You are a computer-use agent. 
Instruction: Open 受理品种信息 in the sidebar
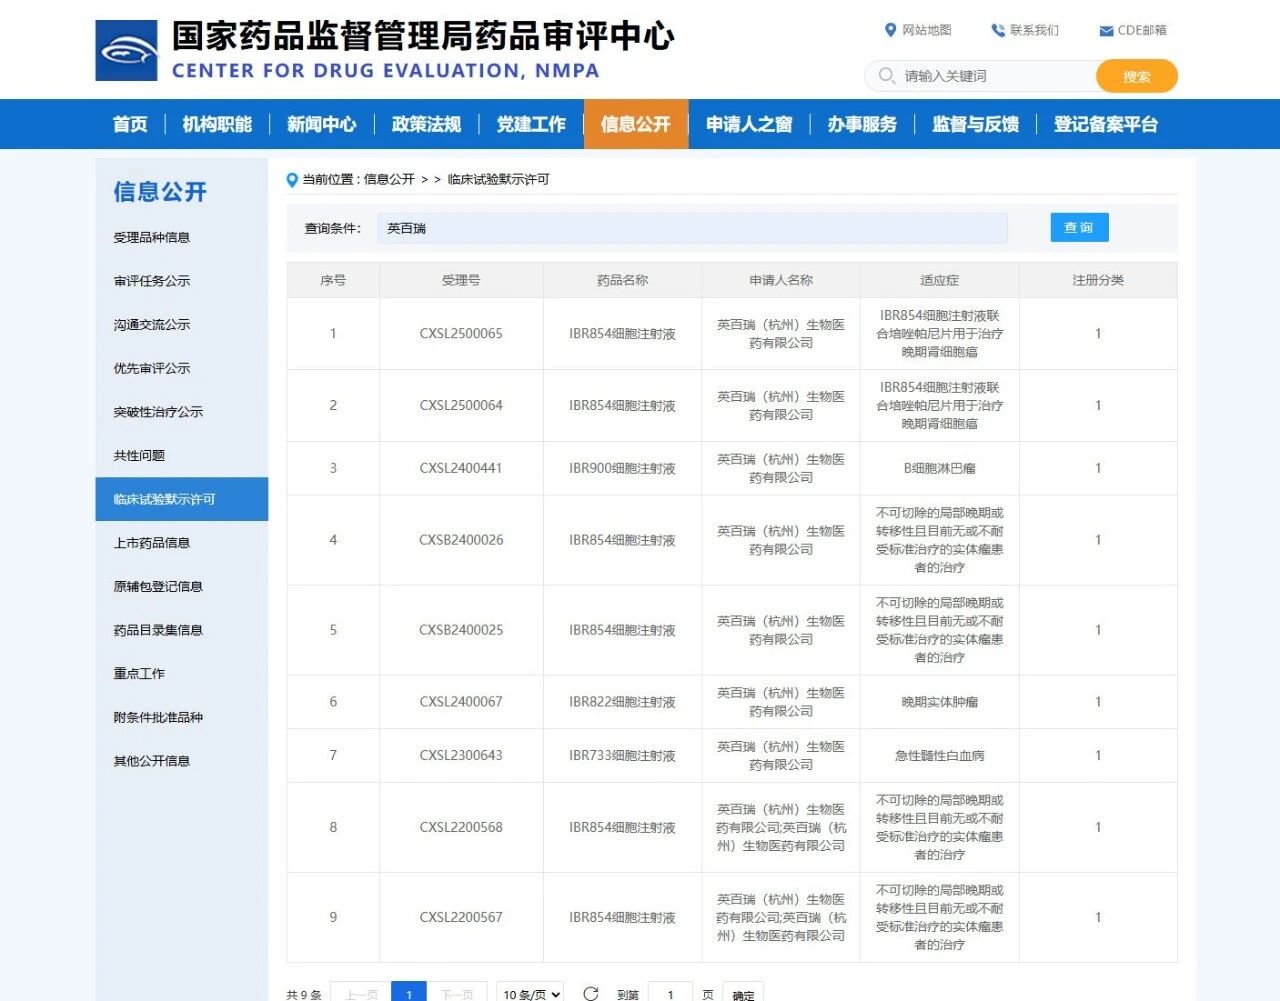152,238
